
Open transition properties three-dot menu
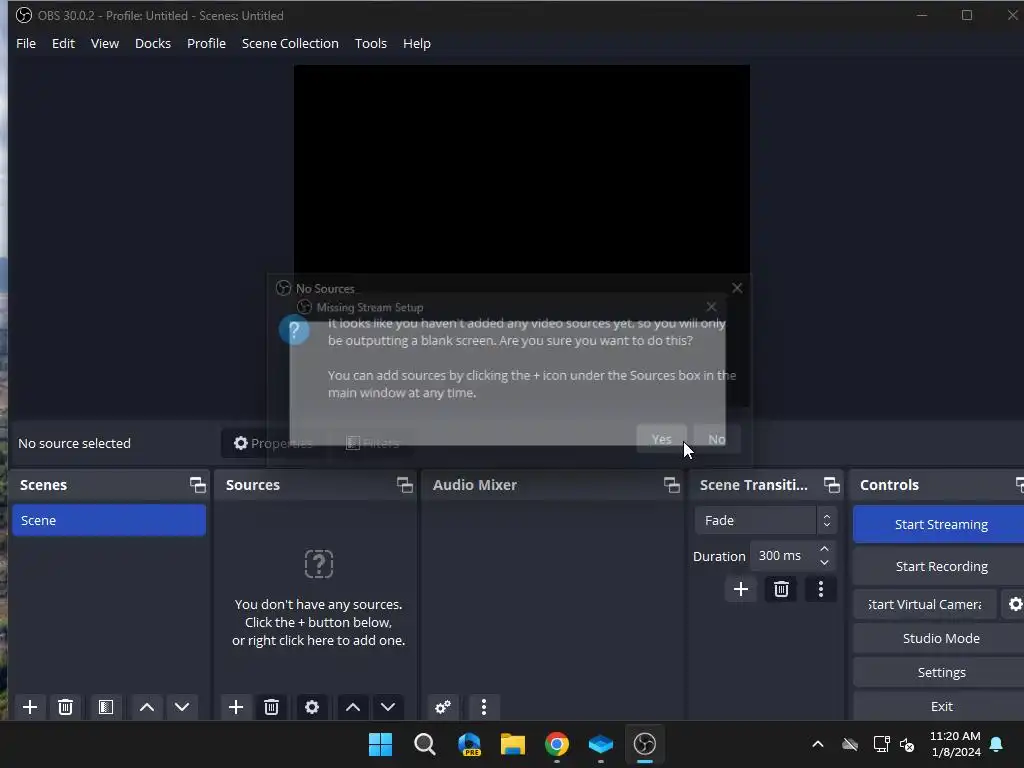[821, 589]
